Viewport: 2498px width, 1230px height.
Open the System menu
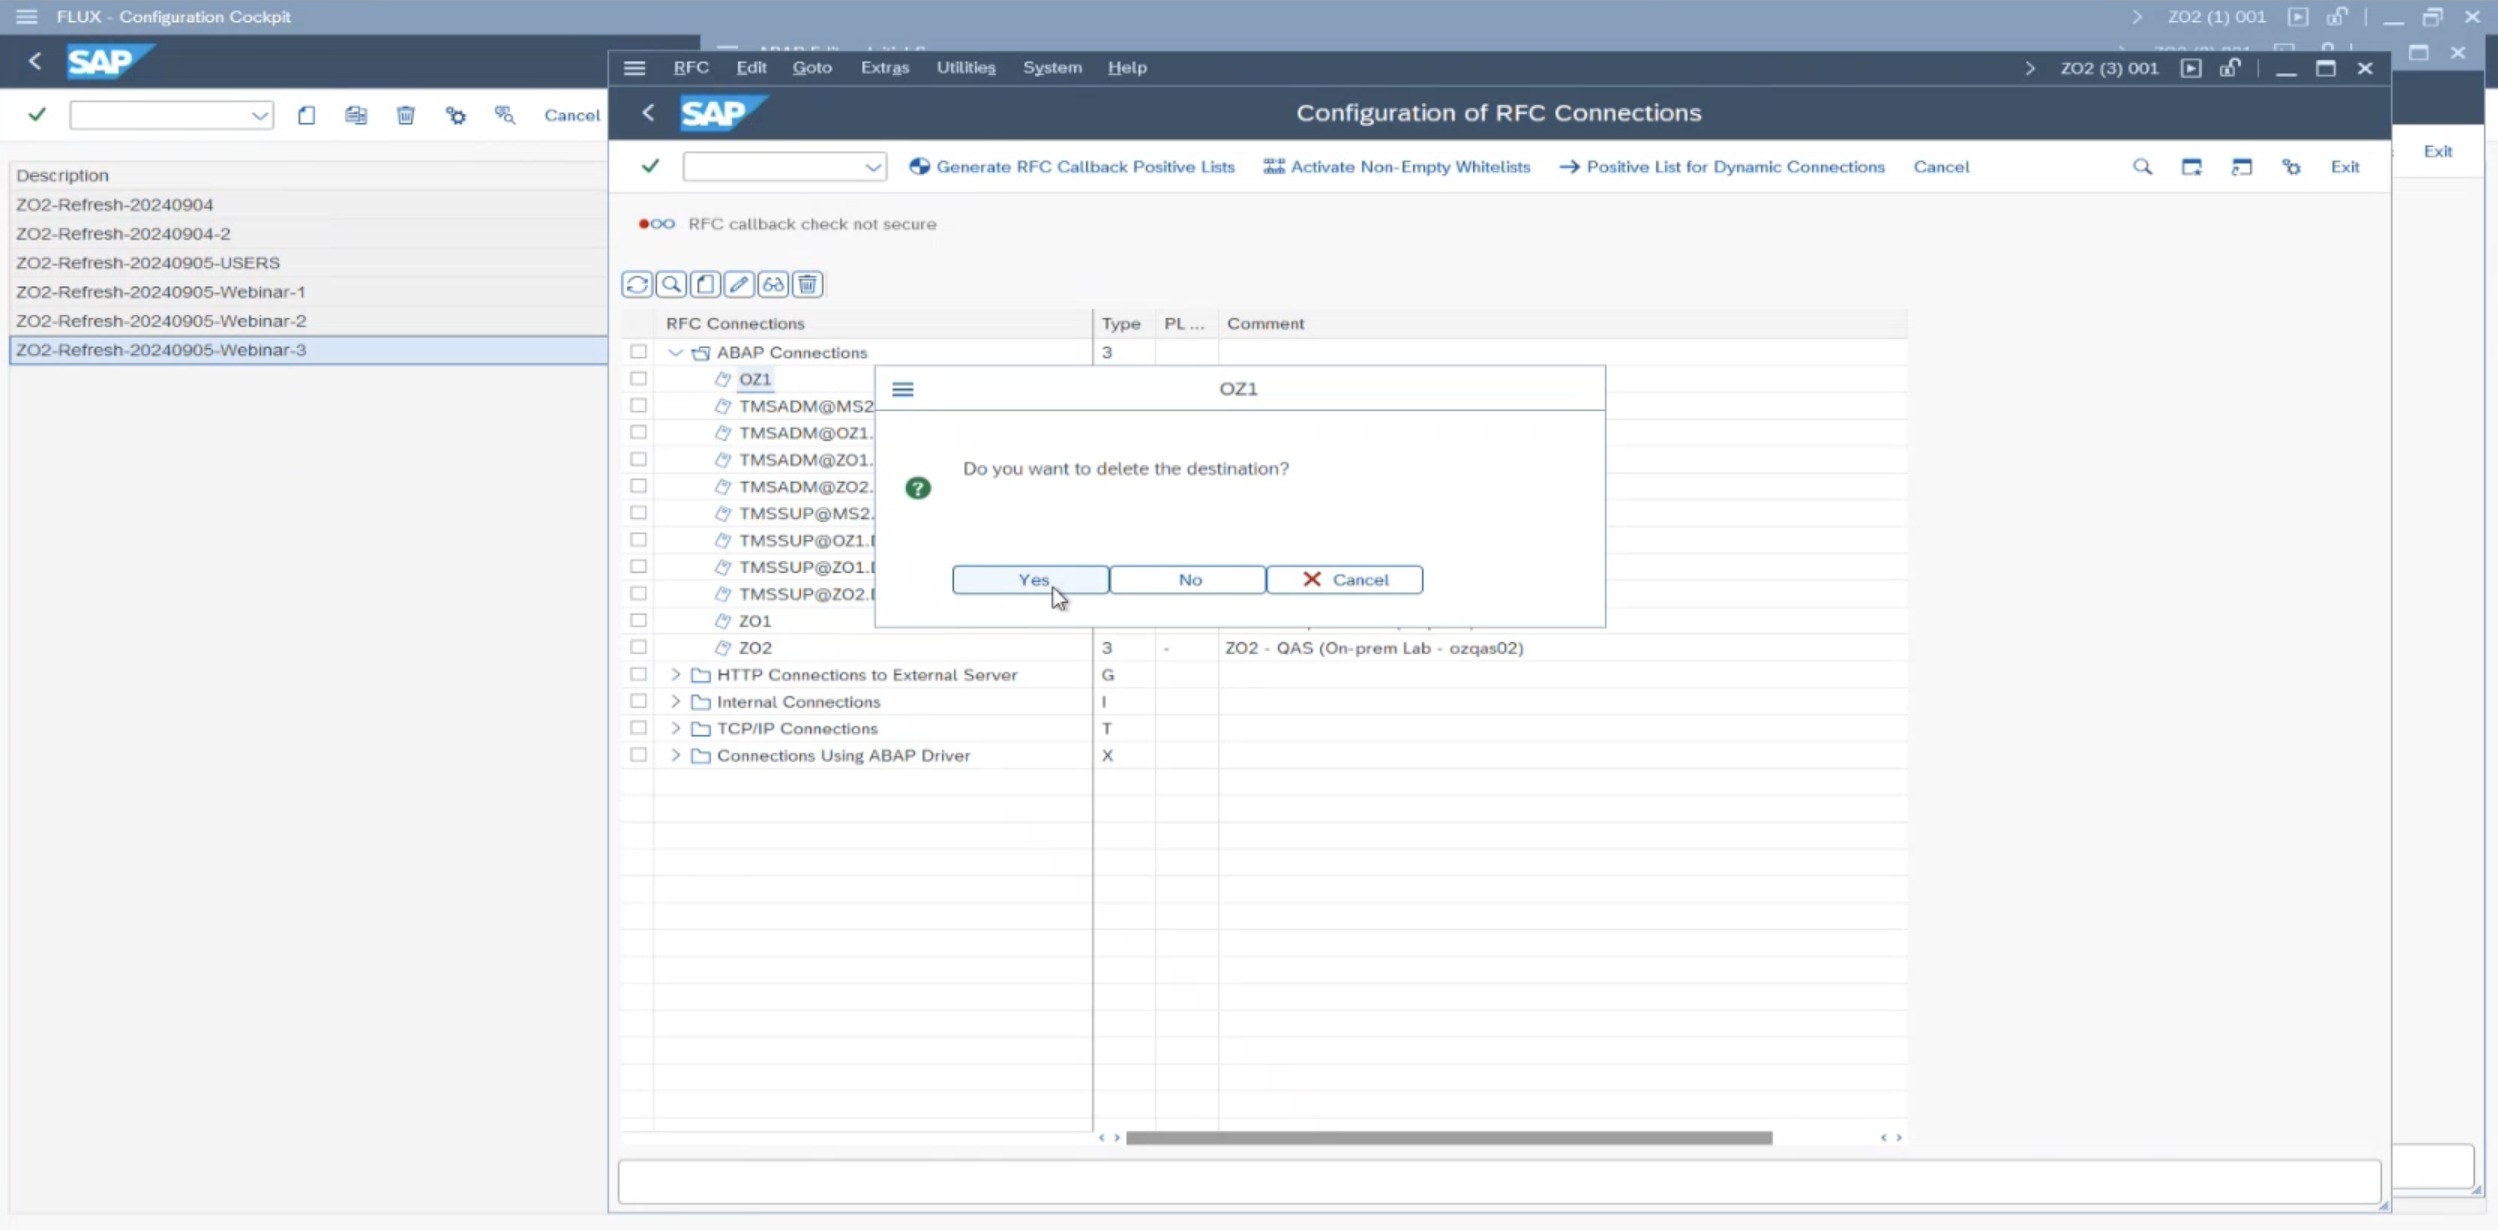click(x=1052, y=67)
